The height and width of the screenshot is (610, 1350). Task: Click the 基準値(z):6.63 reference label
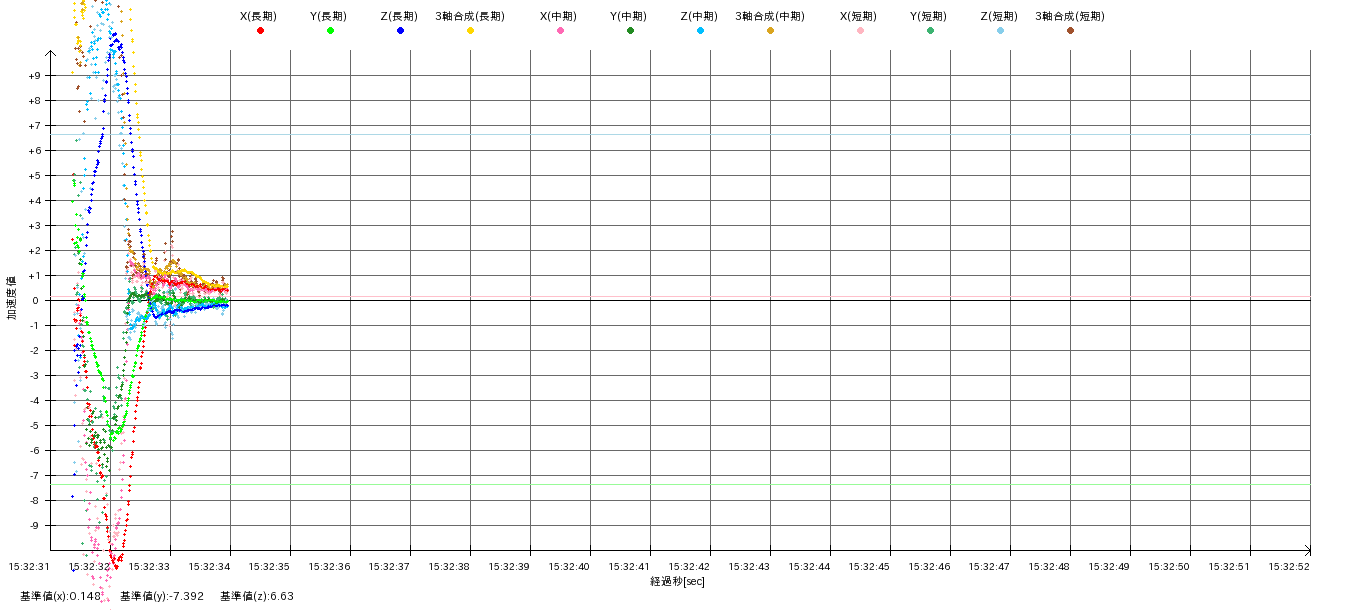click(x=257, y=596)
